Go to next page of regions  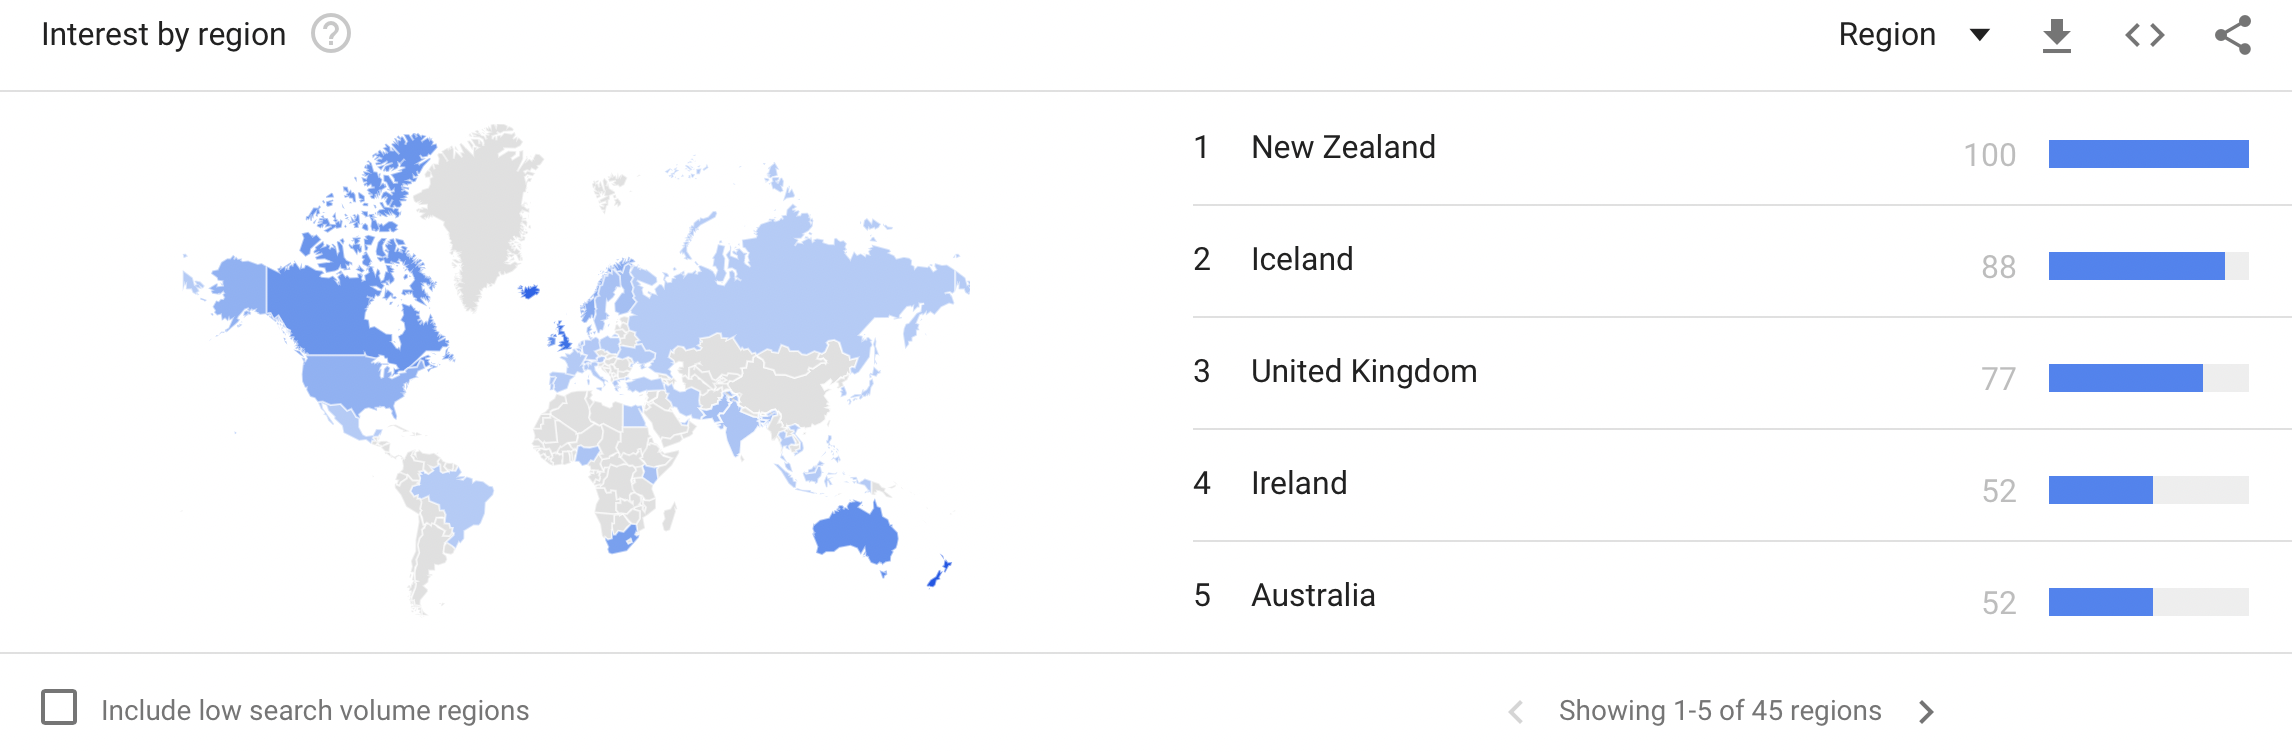1926,711
